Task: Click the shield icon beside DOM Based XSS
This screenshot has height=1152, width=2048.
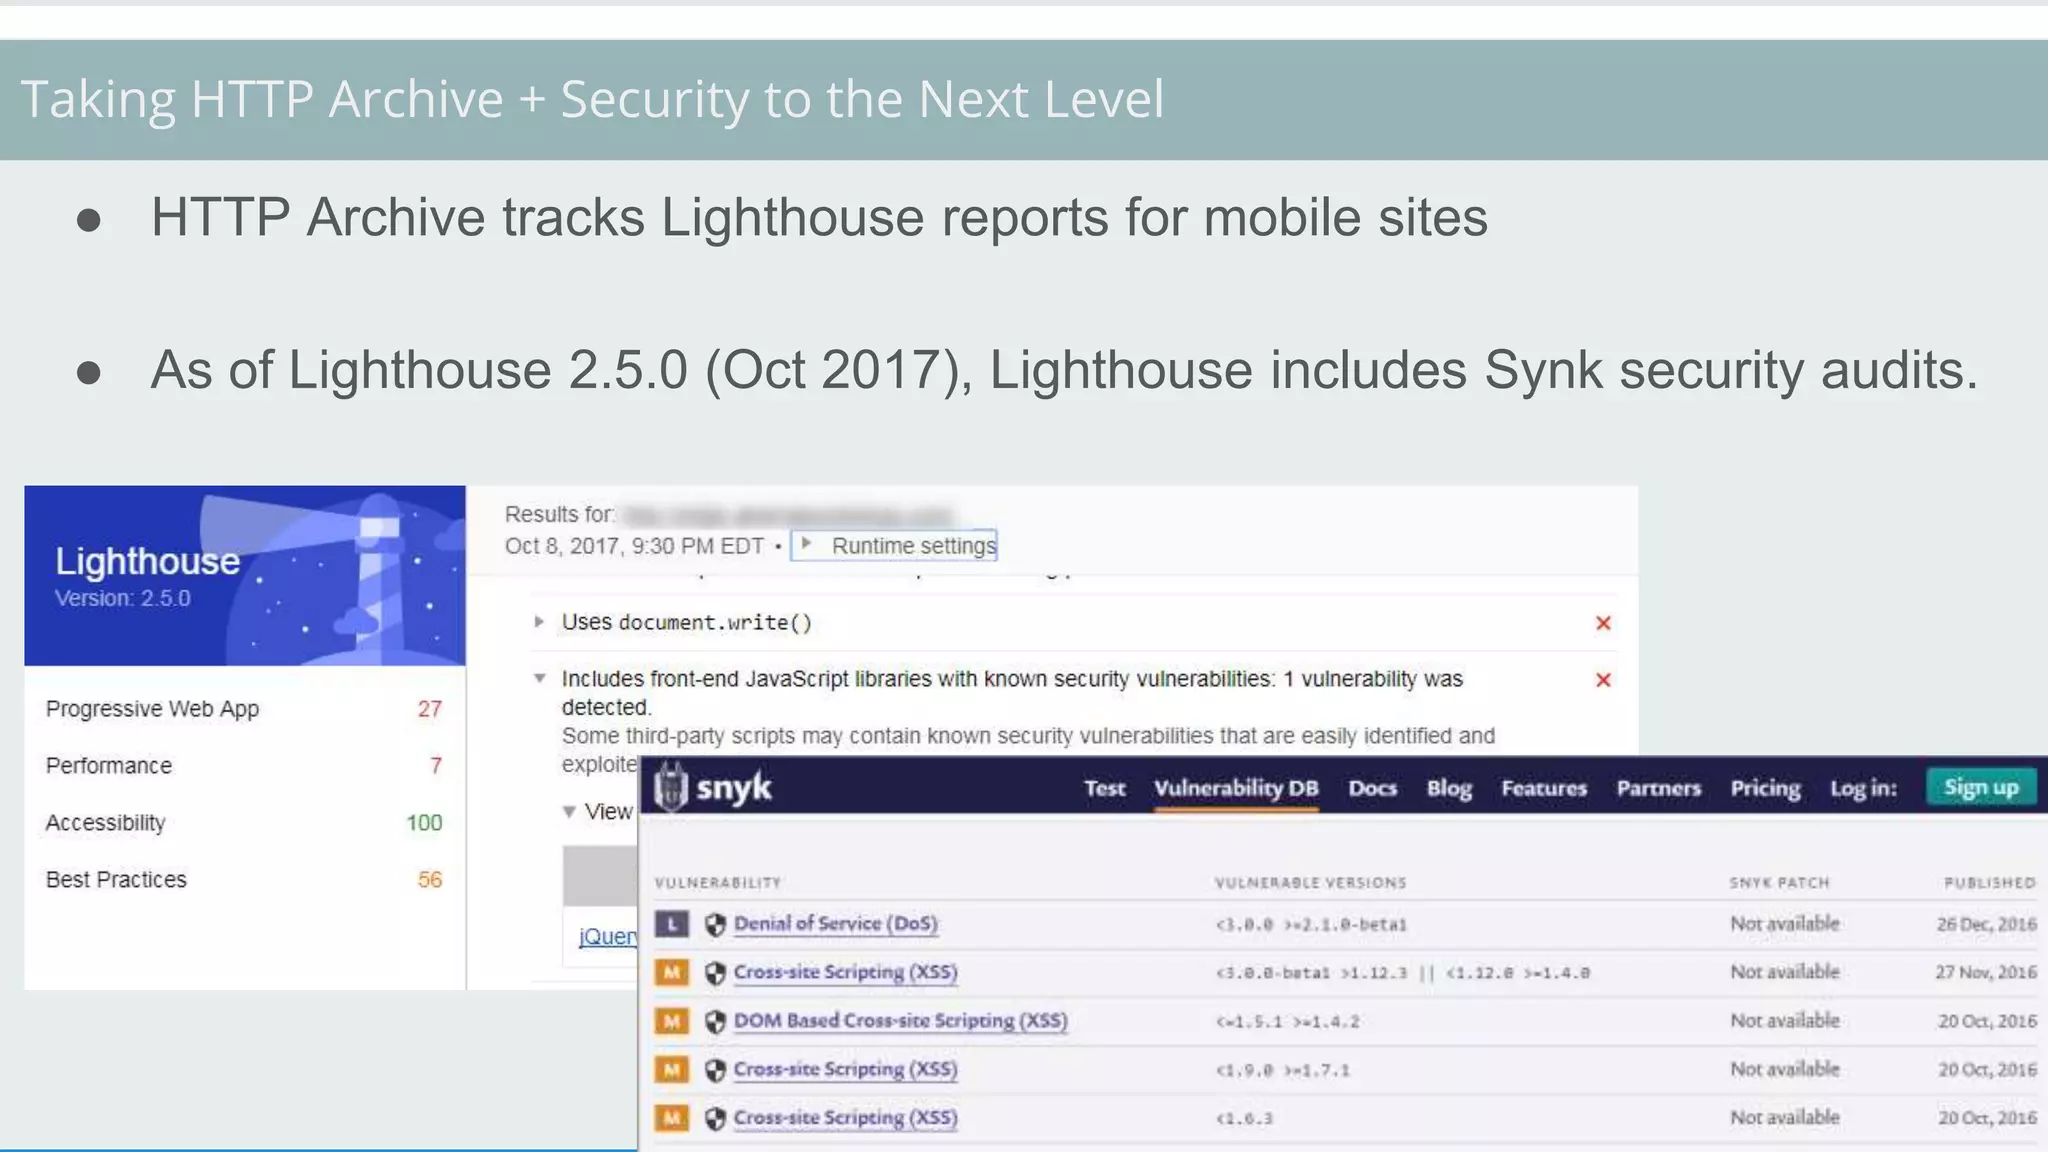Action: [x=715, y=1022]
